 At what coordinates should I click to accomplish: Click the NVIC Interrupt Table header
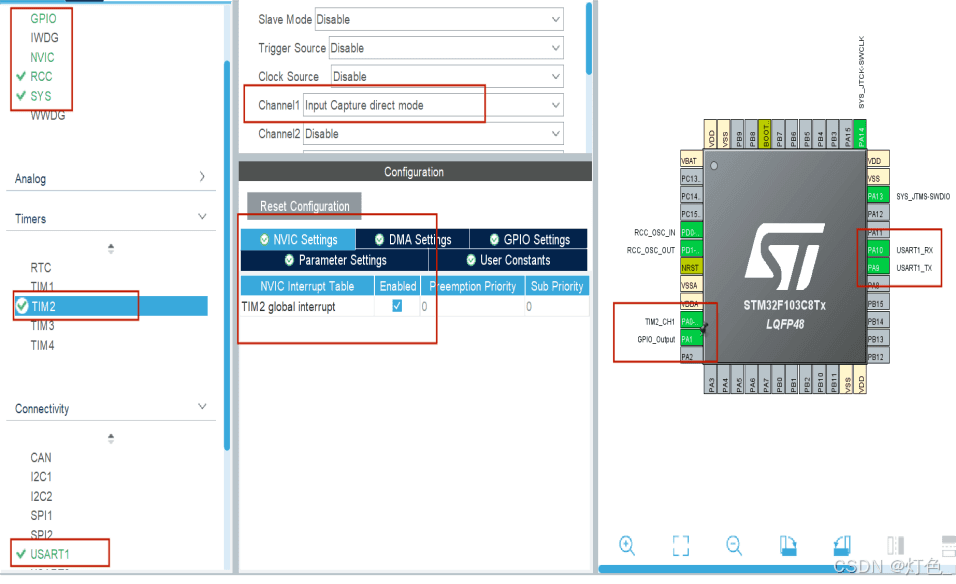click(x=307, y=286)
